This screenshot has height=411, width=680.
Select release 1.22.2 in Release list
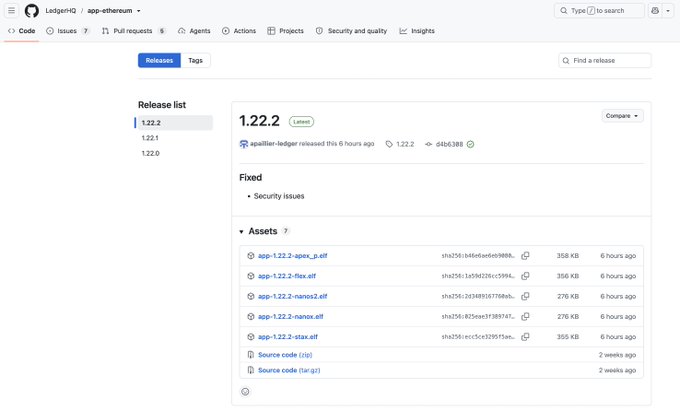point(174,123)
